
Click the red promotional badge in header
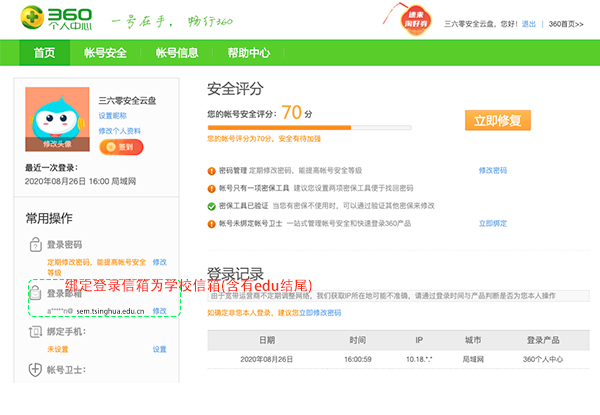tap(416, 20)
